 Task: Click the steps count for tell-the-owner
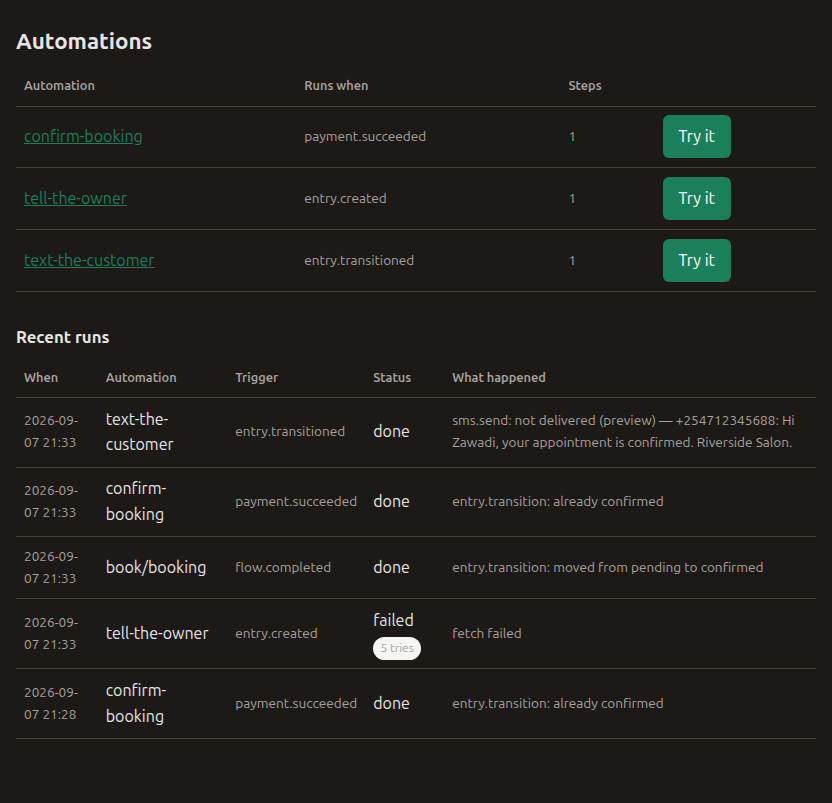point(572,198)
